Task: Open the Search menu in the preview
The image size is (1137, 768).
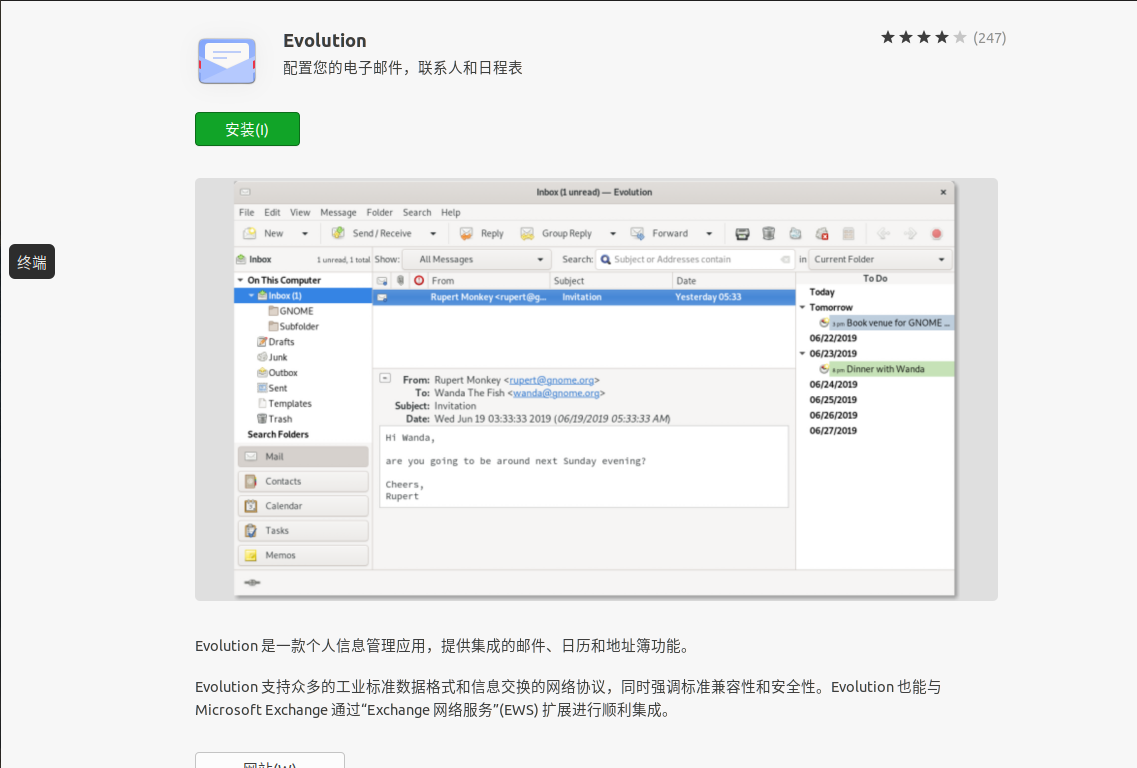Action: click(x=417, y=212)
